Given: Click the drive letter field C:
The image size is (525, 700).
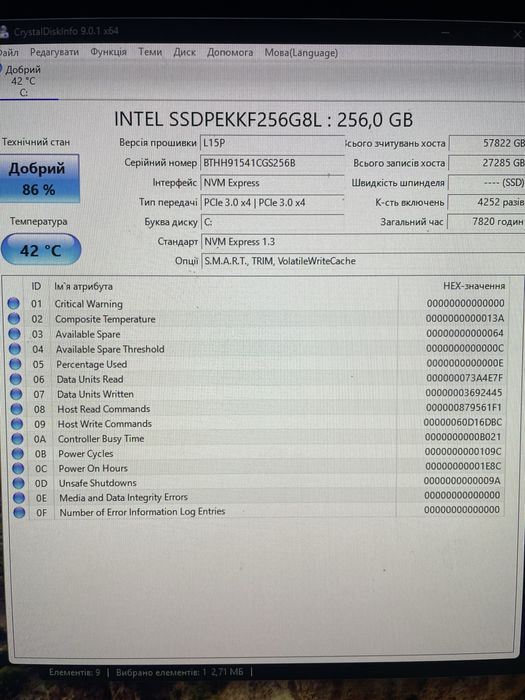Looking at the screenshot, I should [x=273, y=222].
